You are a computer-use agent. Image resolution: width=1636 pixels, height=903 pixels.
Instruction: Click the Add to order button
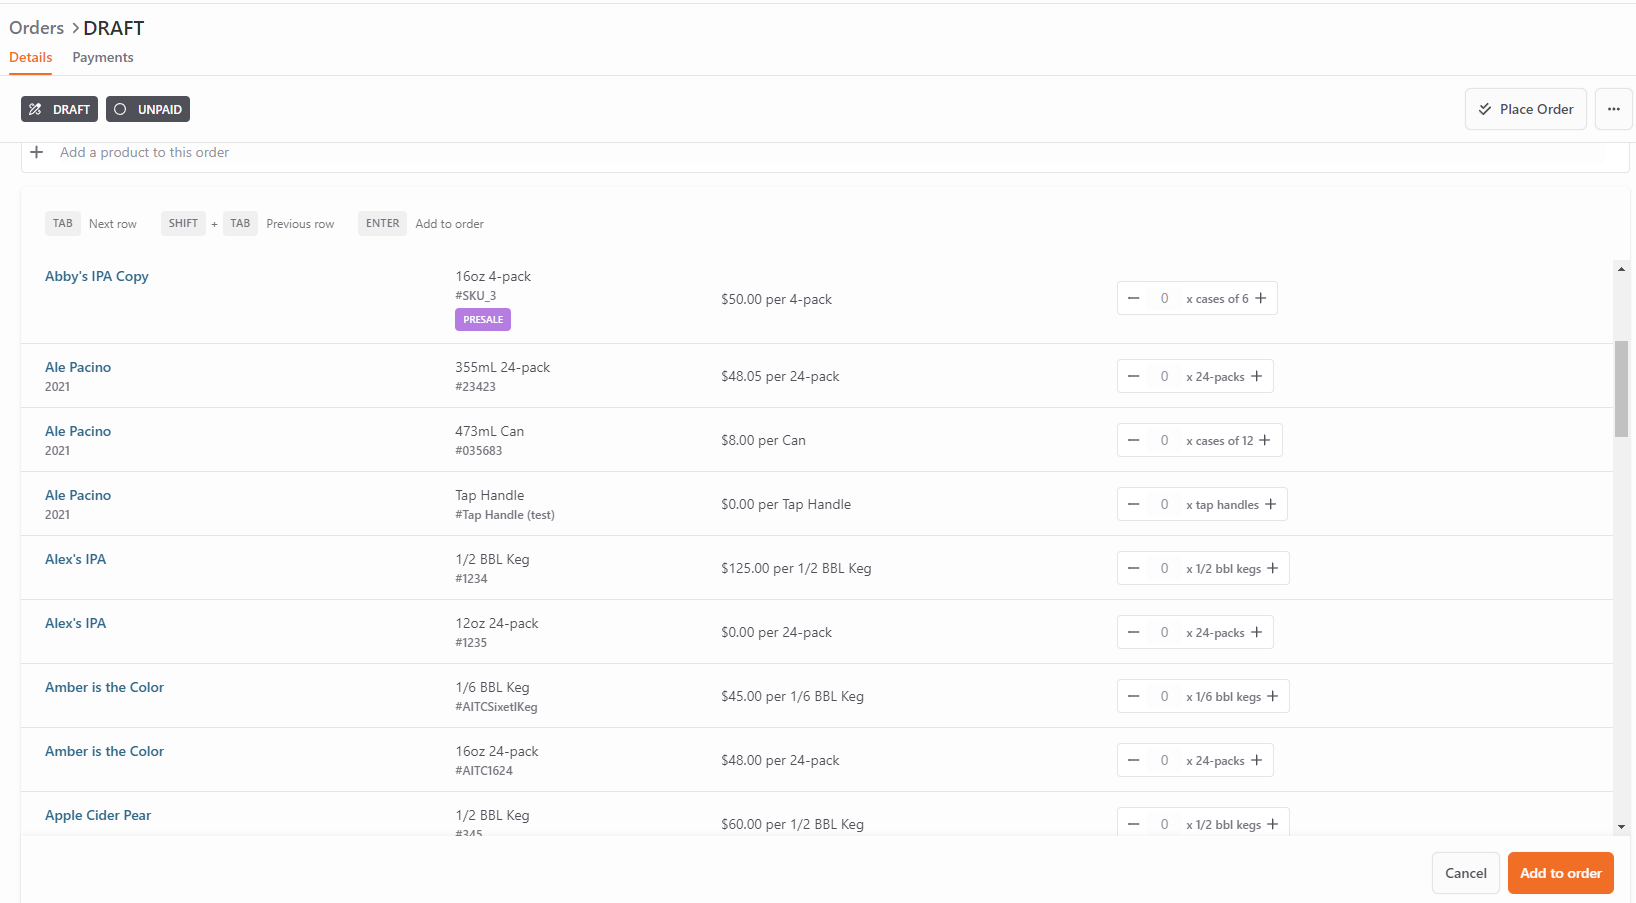(1561, 873)
